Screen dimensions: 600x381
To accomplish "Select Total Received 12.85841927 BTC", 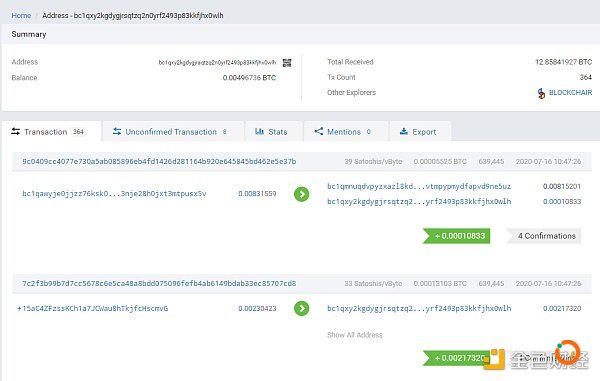I will pos(563,62).
